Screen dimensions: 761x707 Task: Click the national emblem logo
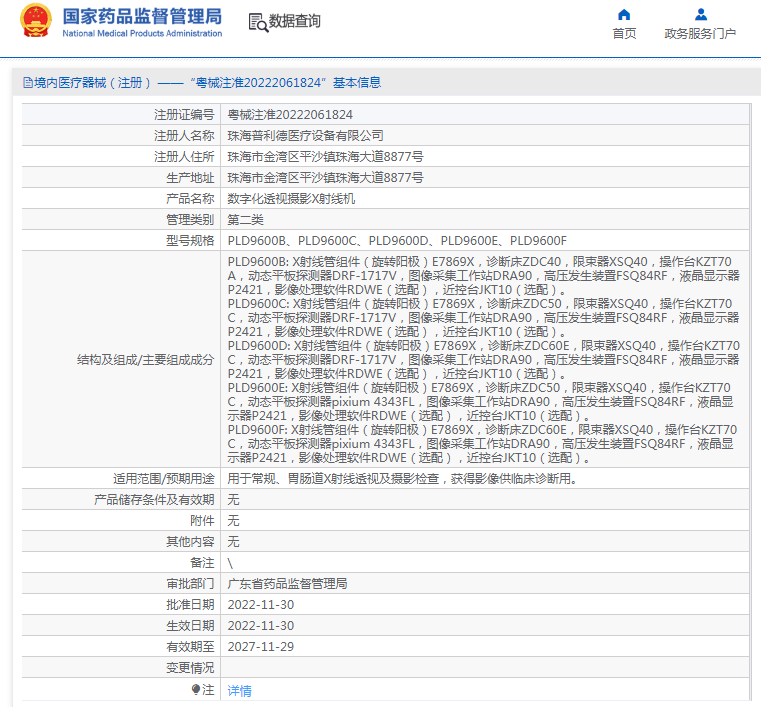(36, 20)
